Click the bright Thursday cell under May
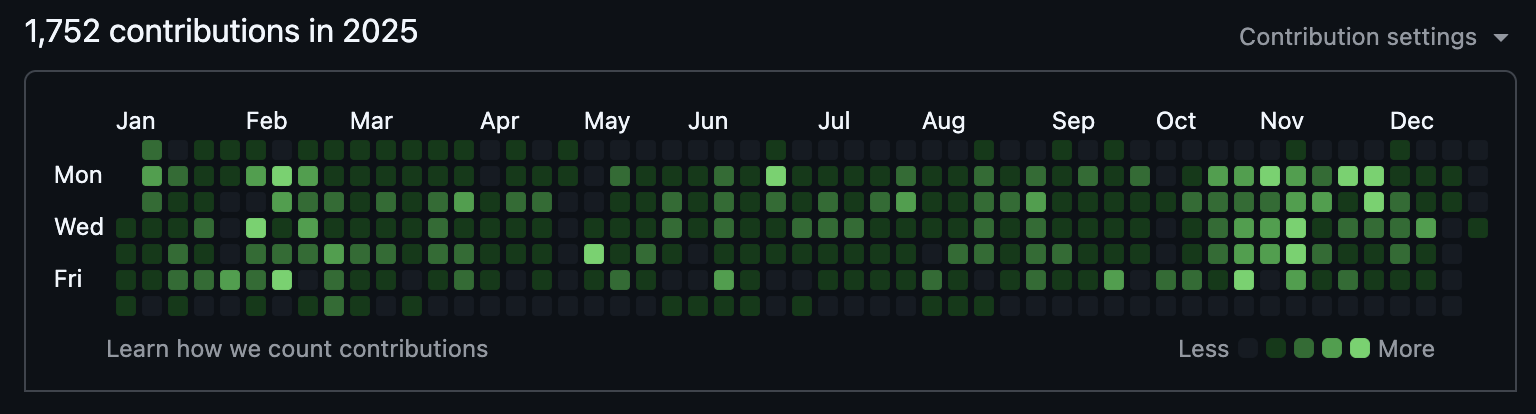Viewport: 1536px width, 414px height. point(594,254)
